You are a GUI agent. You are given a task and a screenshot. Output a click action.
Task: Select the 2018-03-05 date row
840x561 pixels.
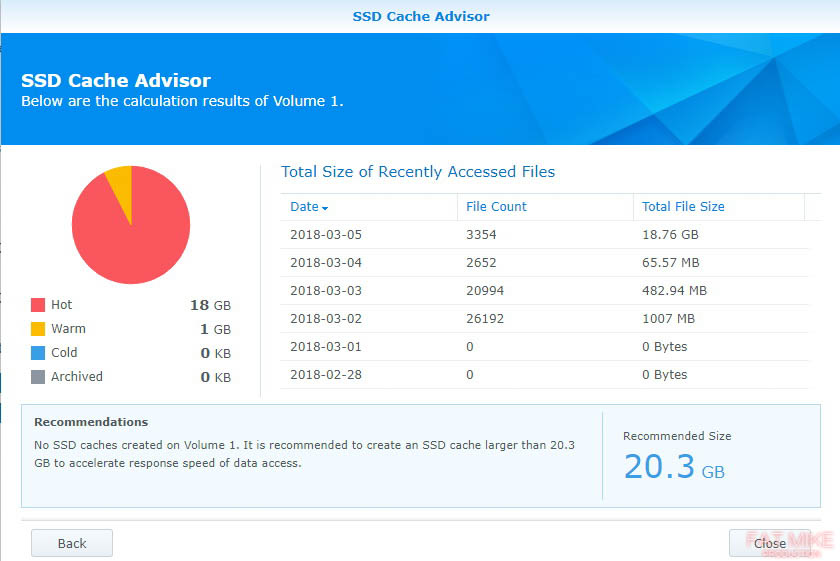click(x=544, y=235)
